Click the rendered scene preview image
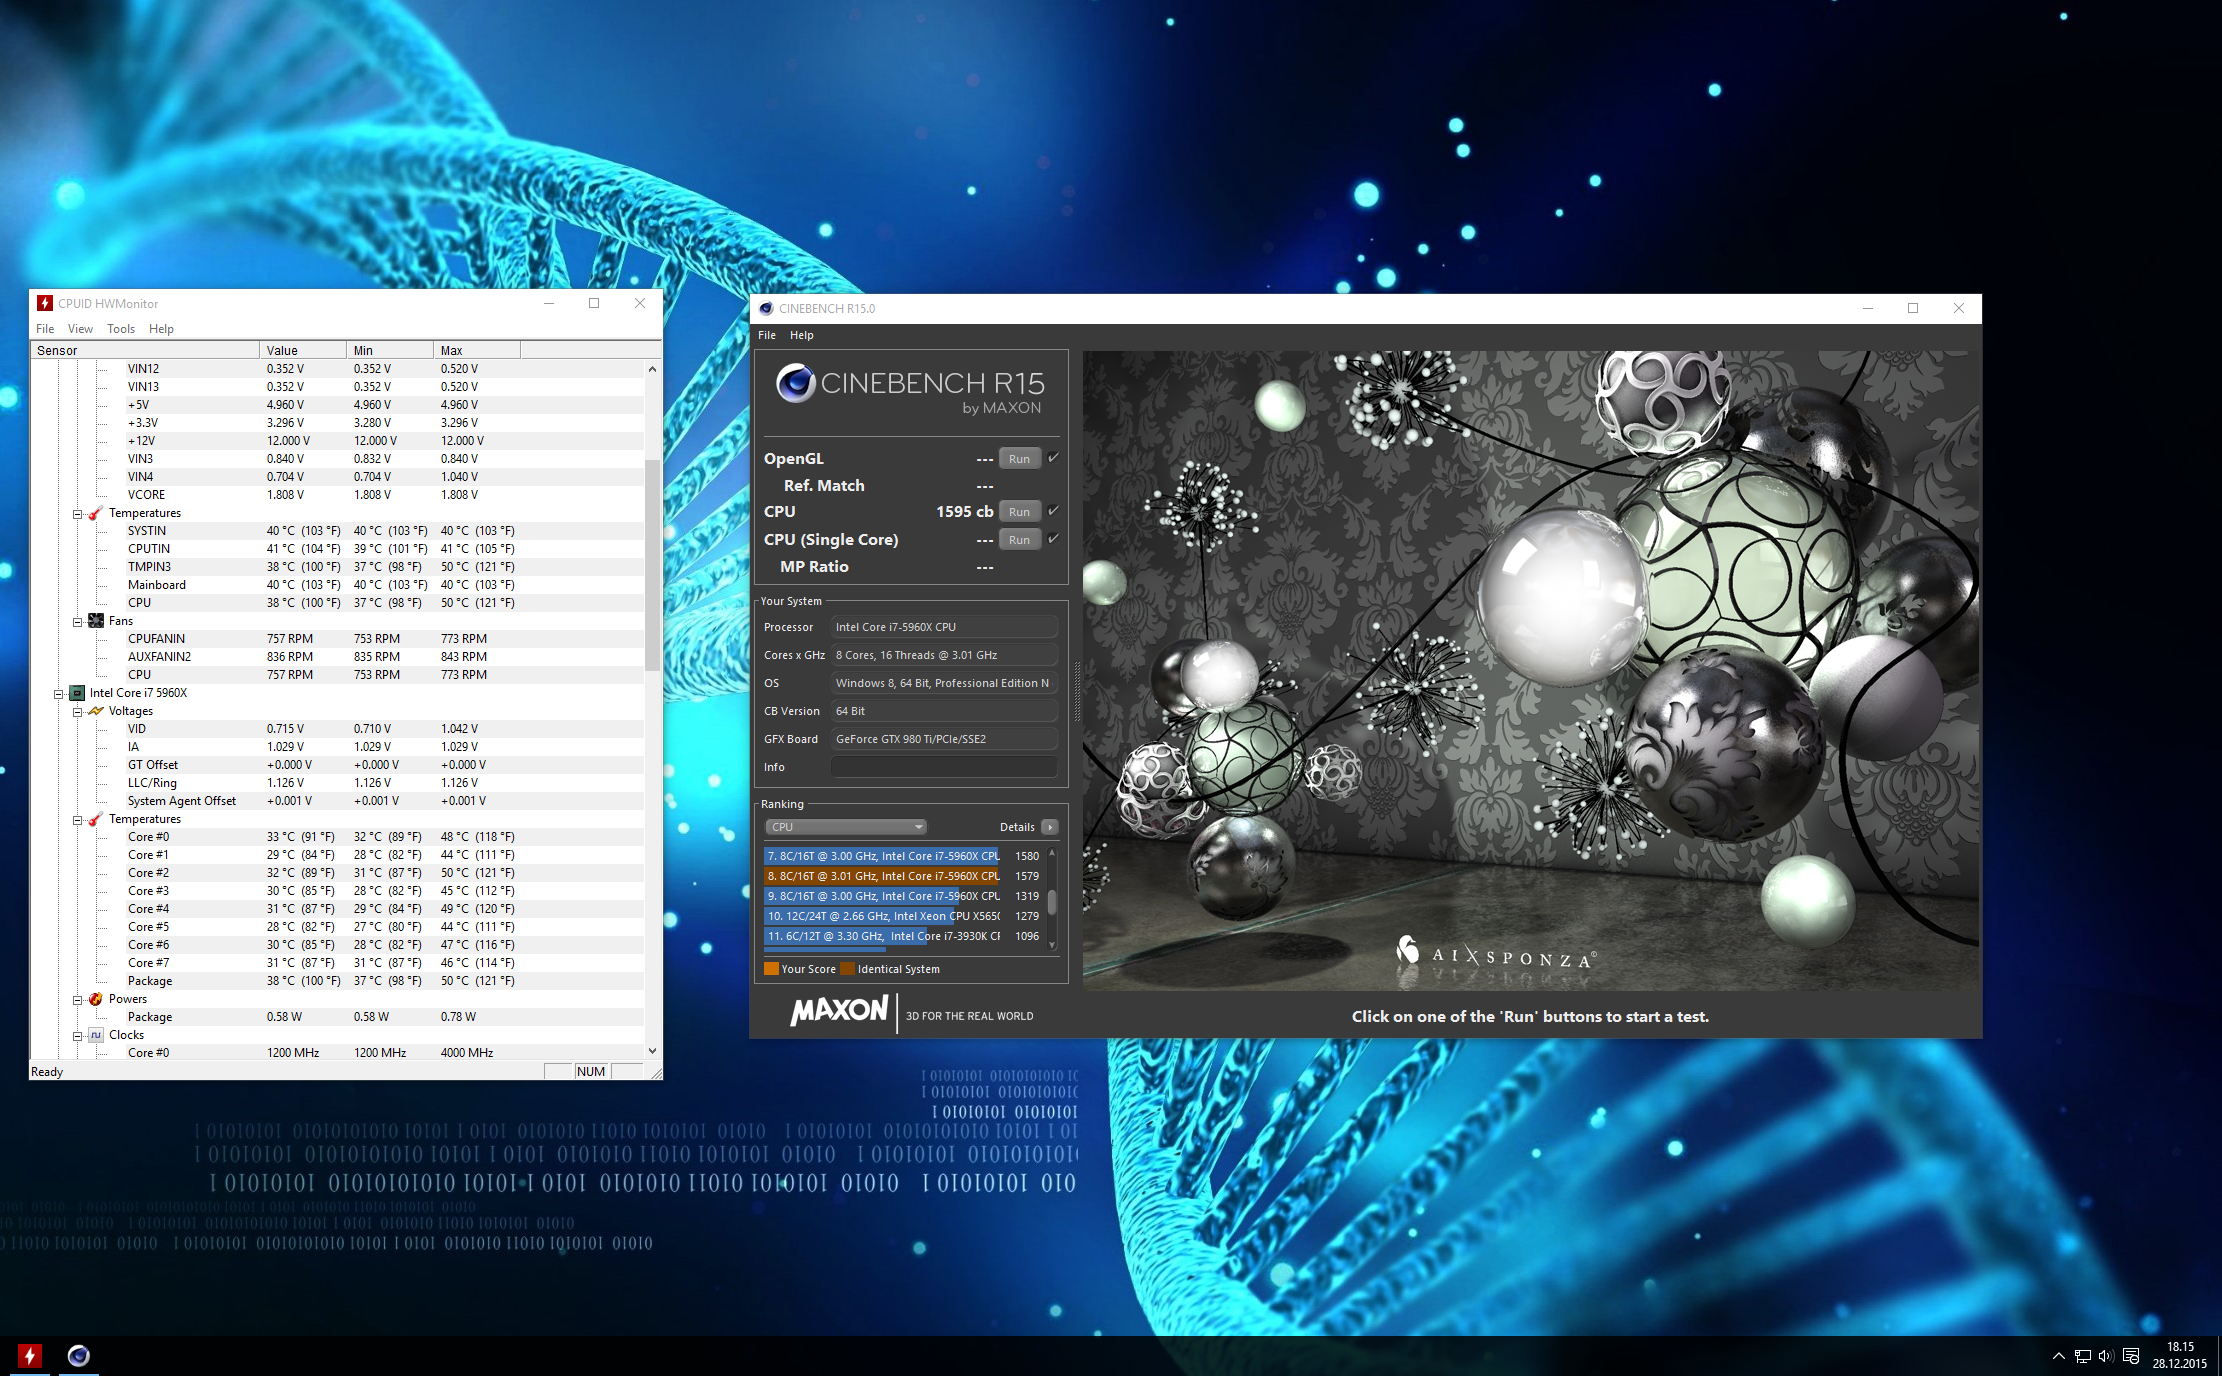 coord(1531,670)
